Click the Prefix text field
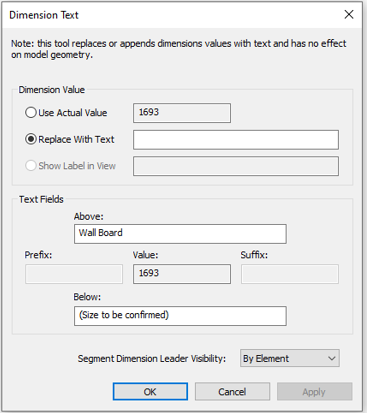Image resolution: width=367 pixels, height=413 pixels. (74, 274)
